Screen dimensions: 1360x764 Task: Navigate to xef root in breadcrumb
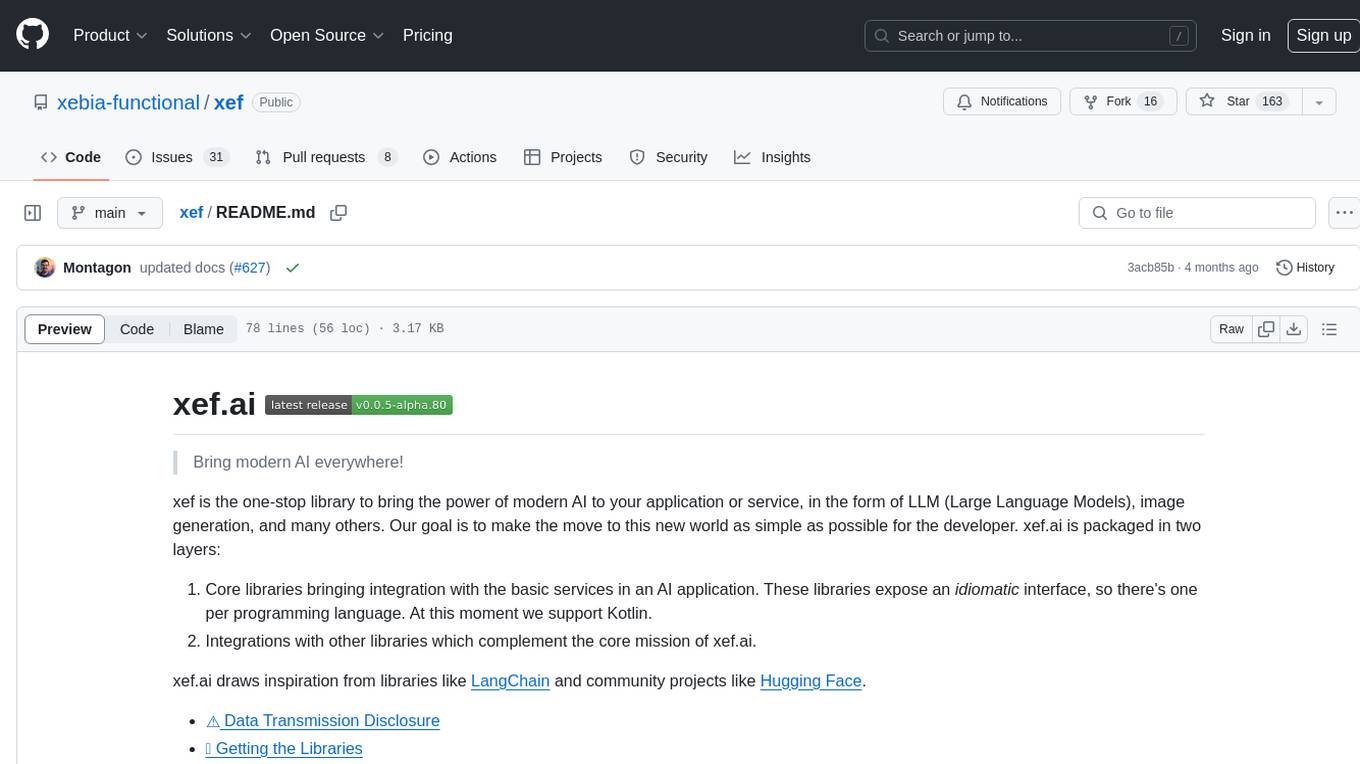191,213
